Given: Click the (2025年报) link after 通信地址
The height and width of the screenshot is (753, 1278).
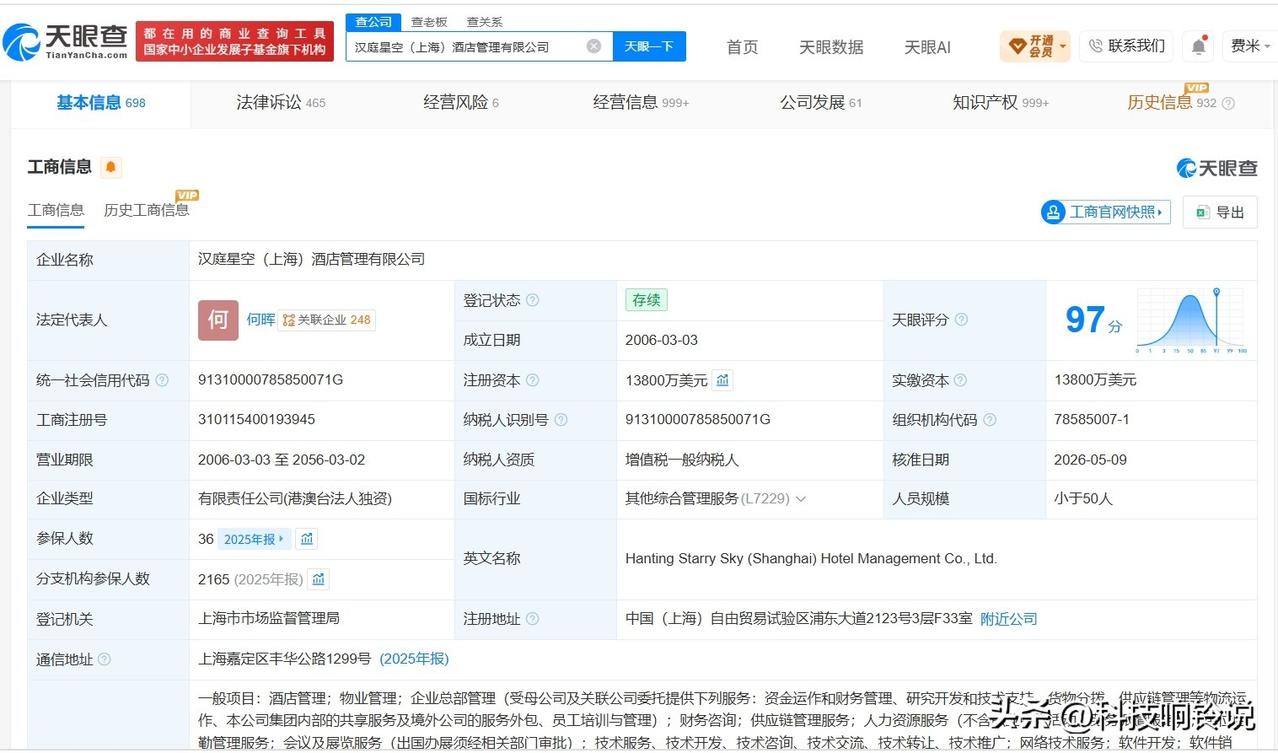Looking at the screenshot, I should (414, 659).
